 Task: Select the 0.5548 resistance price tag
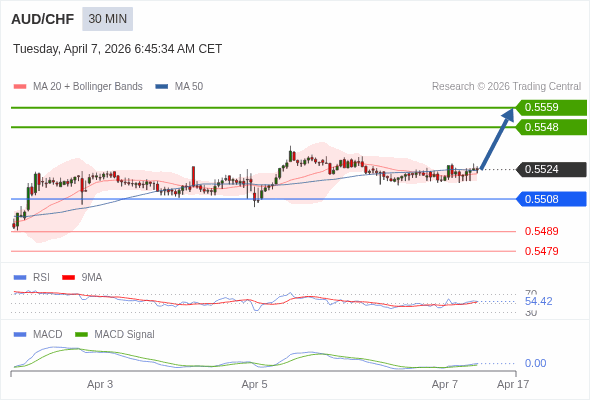click(551, 127)
